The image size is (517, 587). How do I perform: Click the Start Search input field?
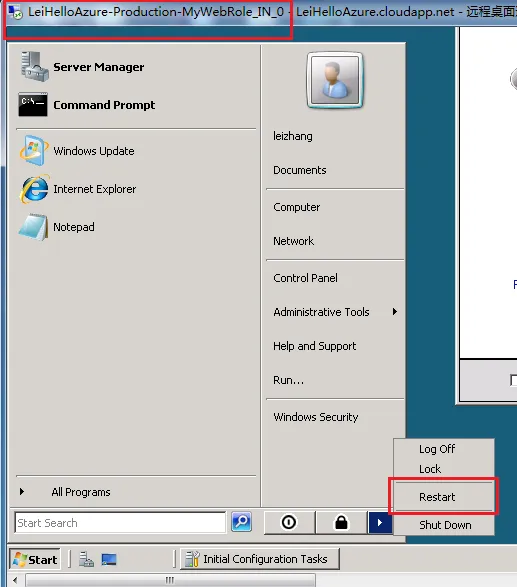[x=121, y=523]
